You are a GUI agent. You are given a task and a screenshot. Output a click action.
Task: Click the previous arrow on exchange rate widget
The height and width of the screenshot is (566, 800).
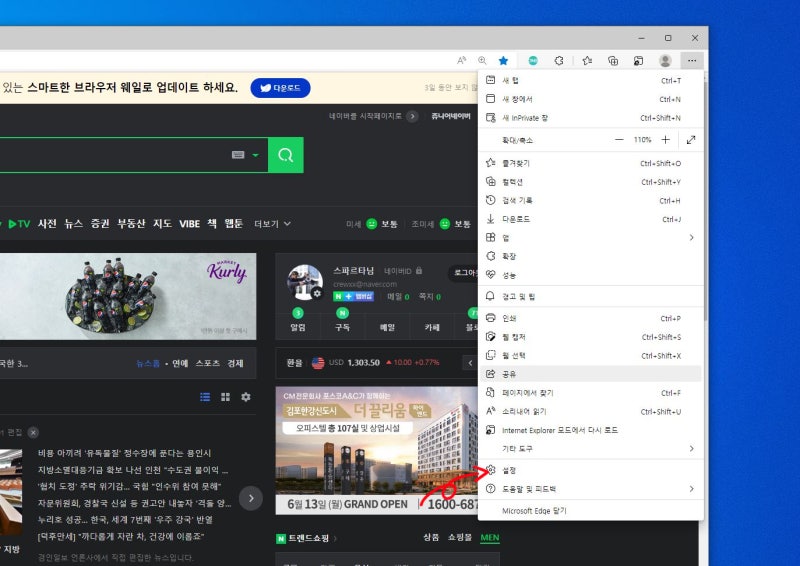coord(470,363)
